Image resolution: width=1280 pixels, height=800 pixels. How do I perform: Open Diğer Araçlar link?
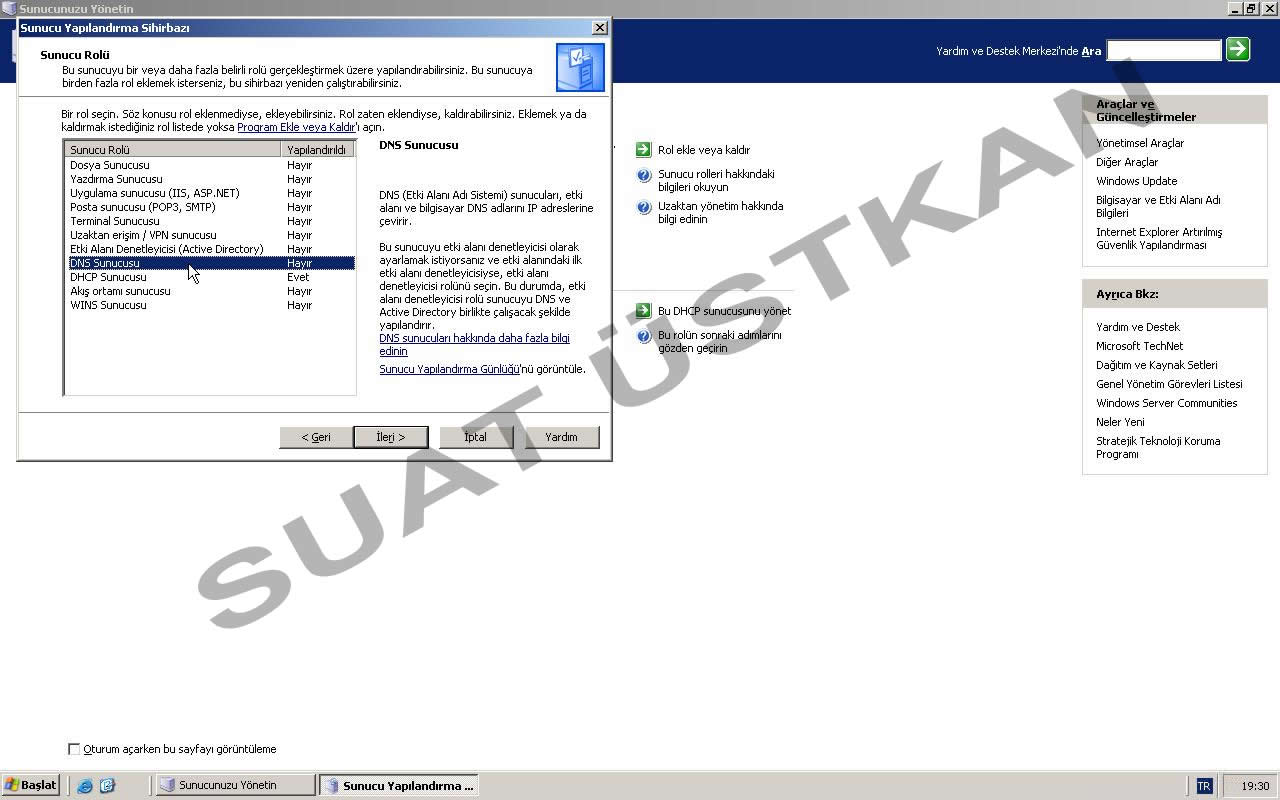coord(1127,162)
